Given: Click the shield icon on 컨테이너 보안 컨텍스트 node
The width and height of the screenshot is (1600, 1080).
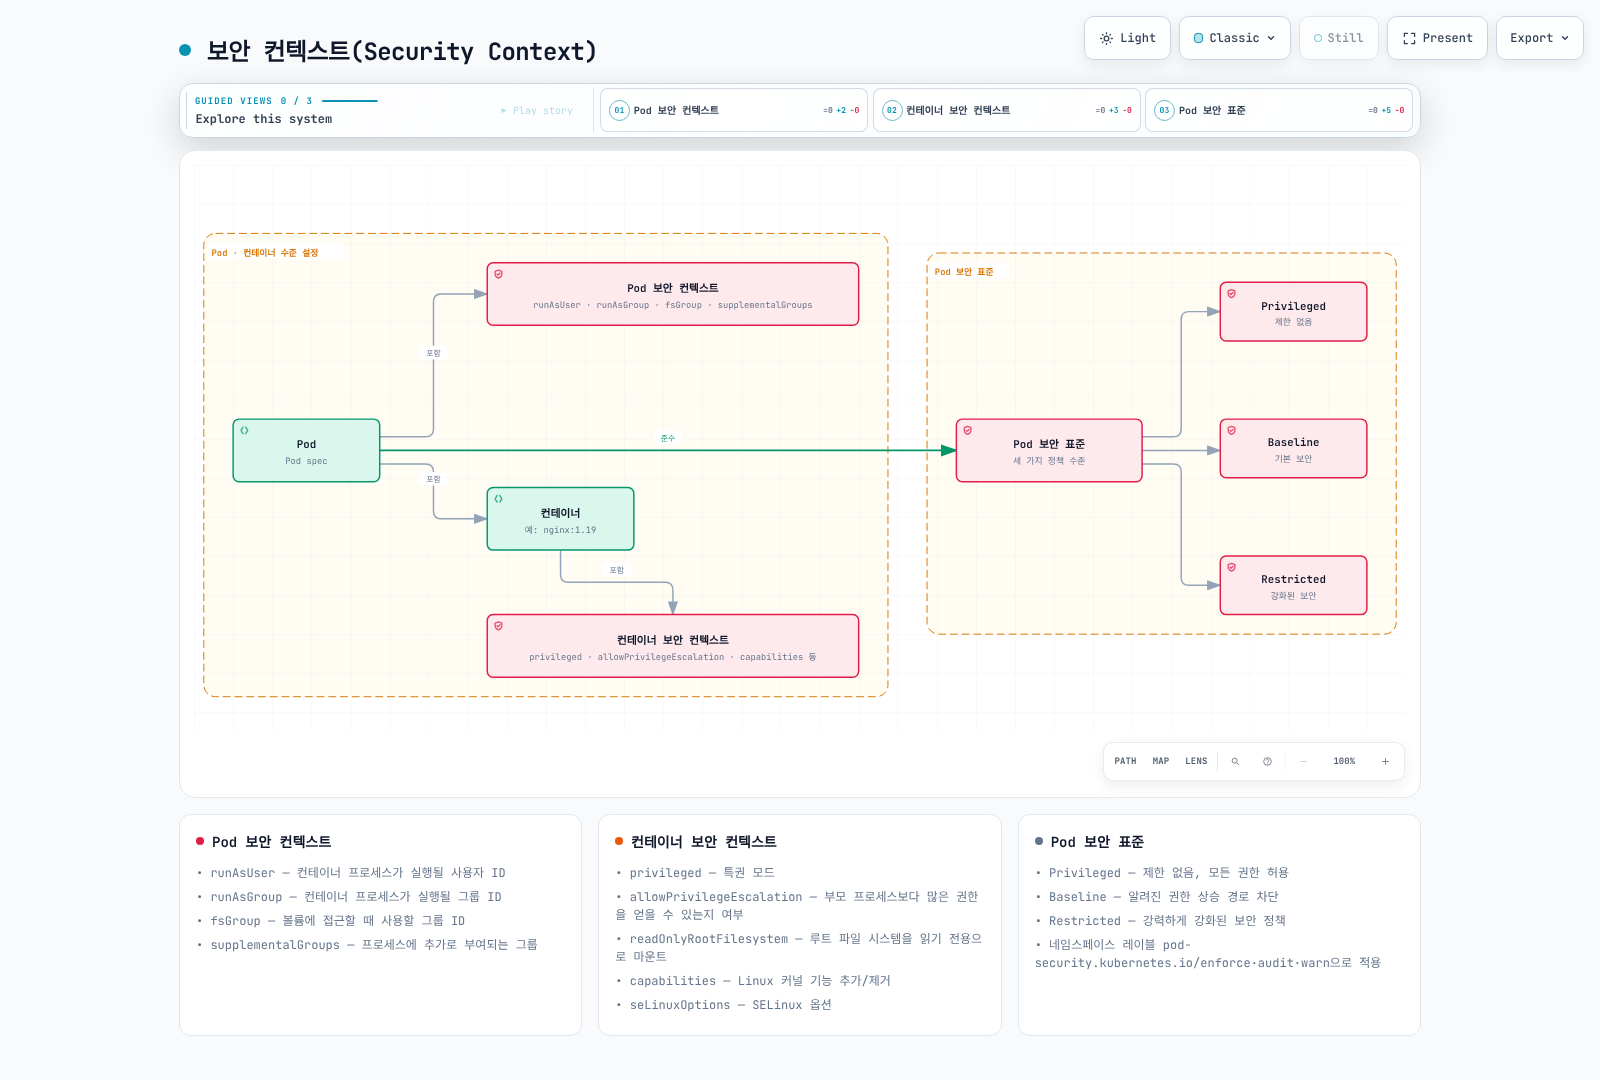Looking at the screenshot, I should point(498,626).
